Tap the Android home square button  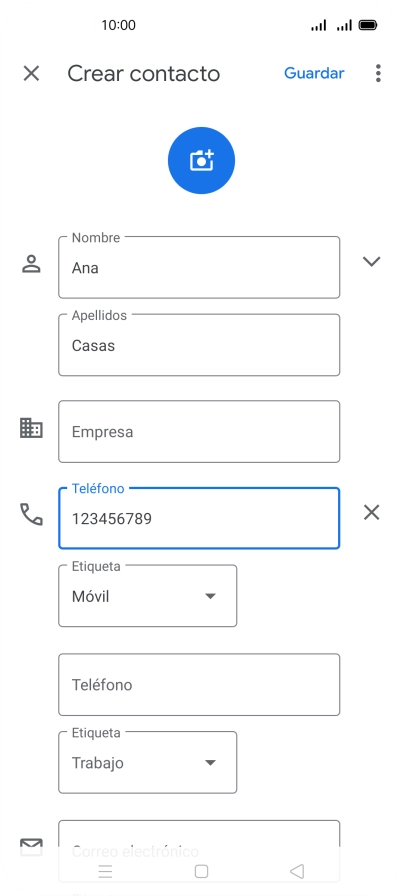tap(201, 871)
